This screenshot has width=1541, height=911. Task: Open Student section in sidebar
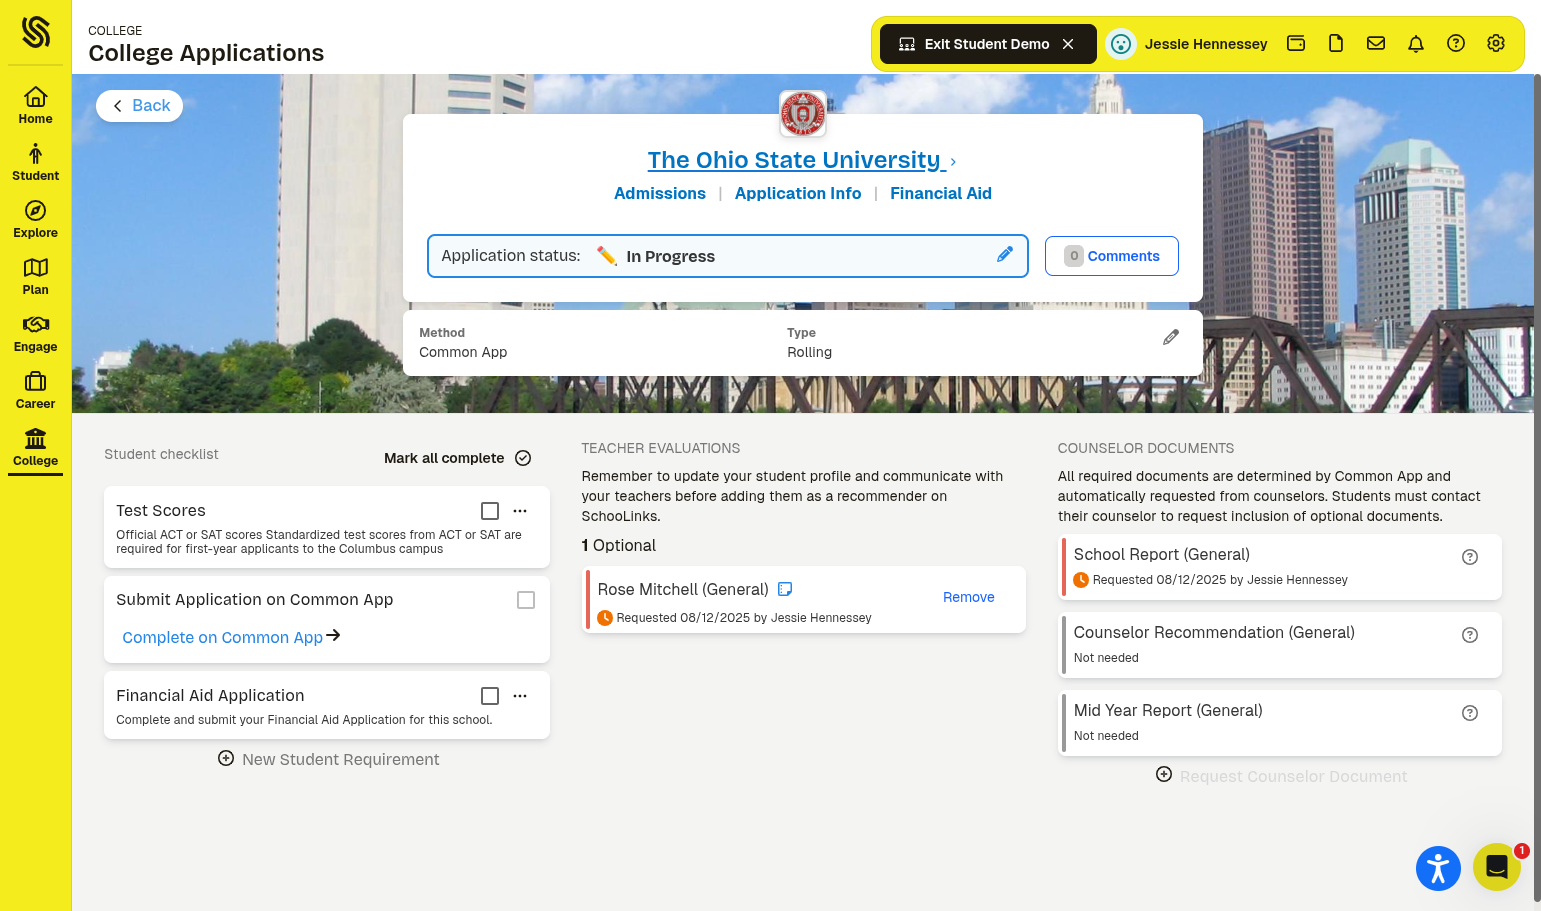coord(35,162)
